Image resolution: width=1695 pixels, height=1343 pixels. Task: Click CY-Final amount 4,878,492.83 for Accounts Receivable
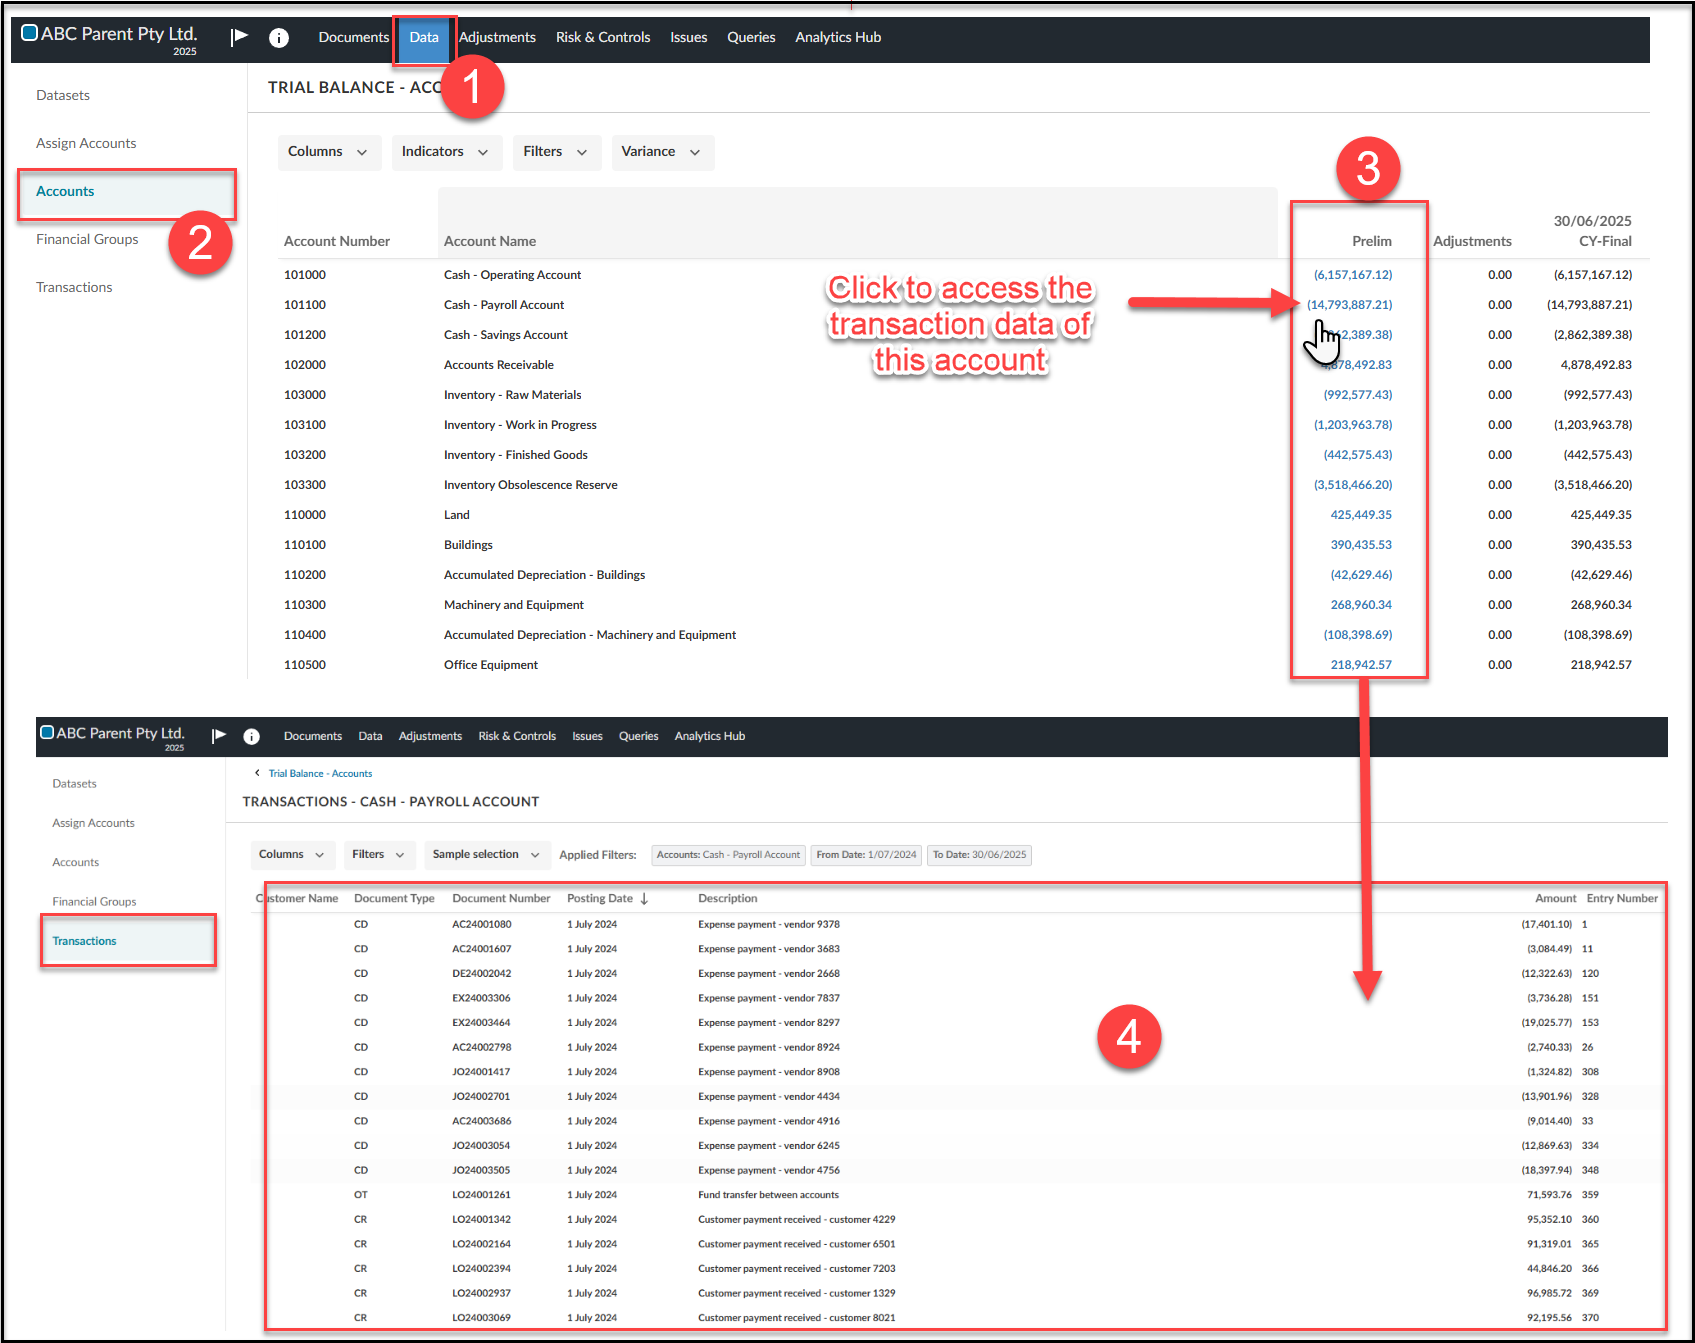(x=1596, y=365)
